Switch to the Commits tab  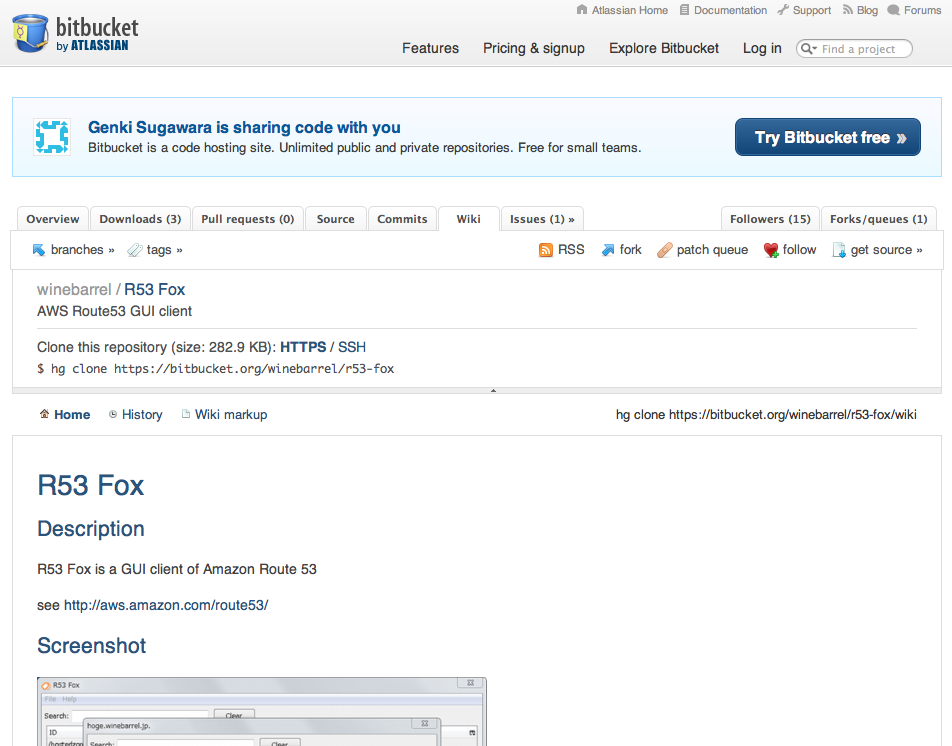[x=402, y=218]
